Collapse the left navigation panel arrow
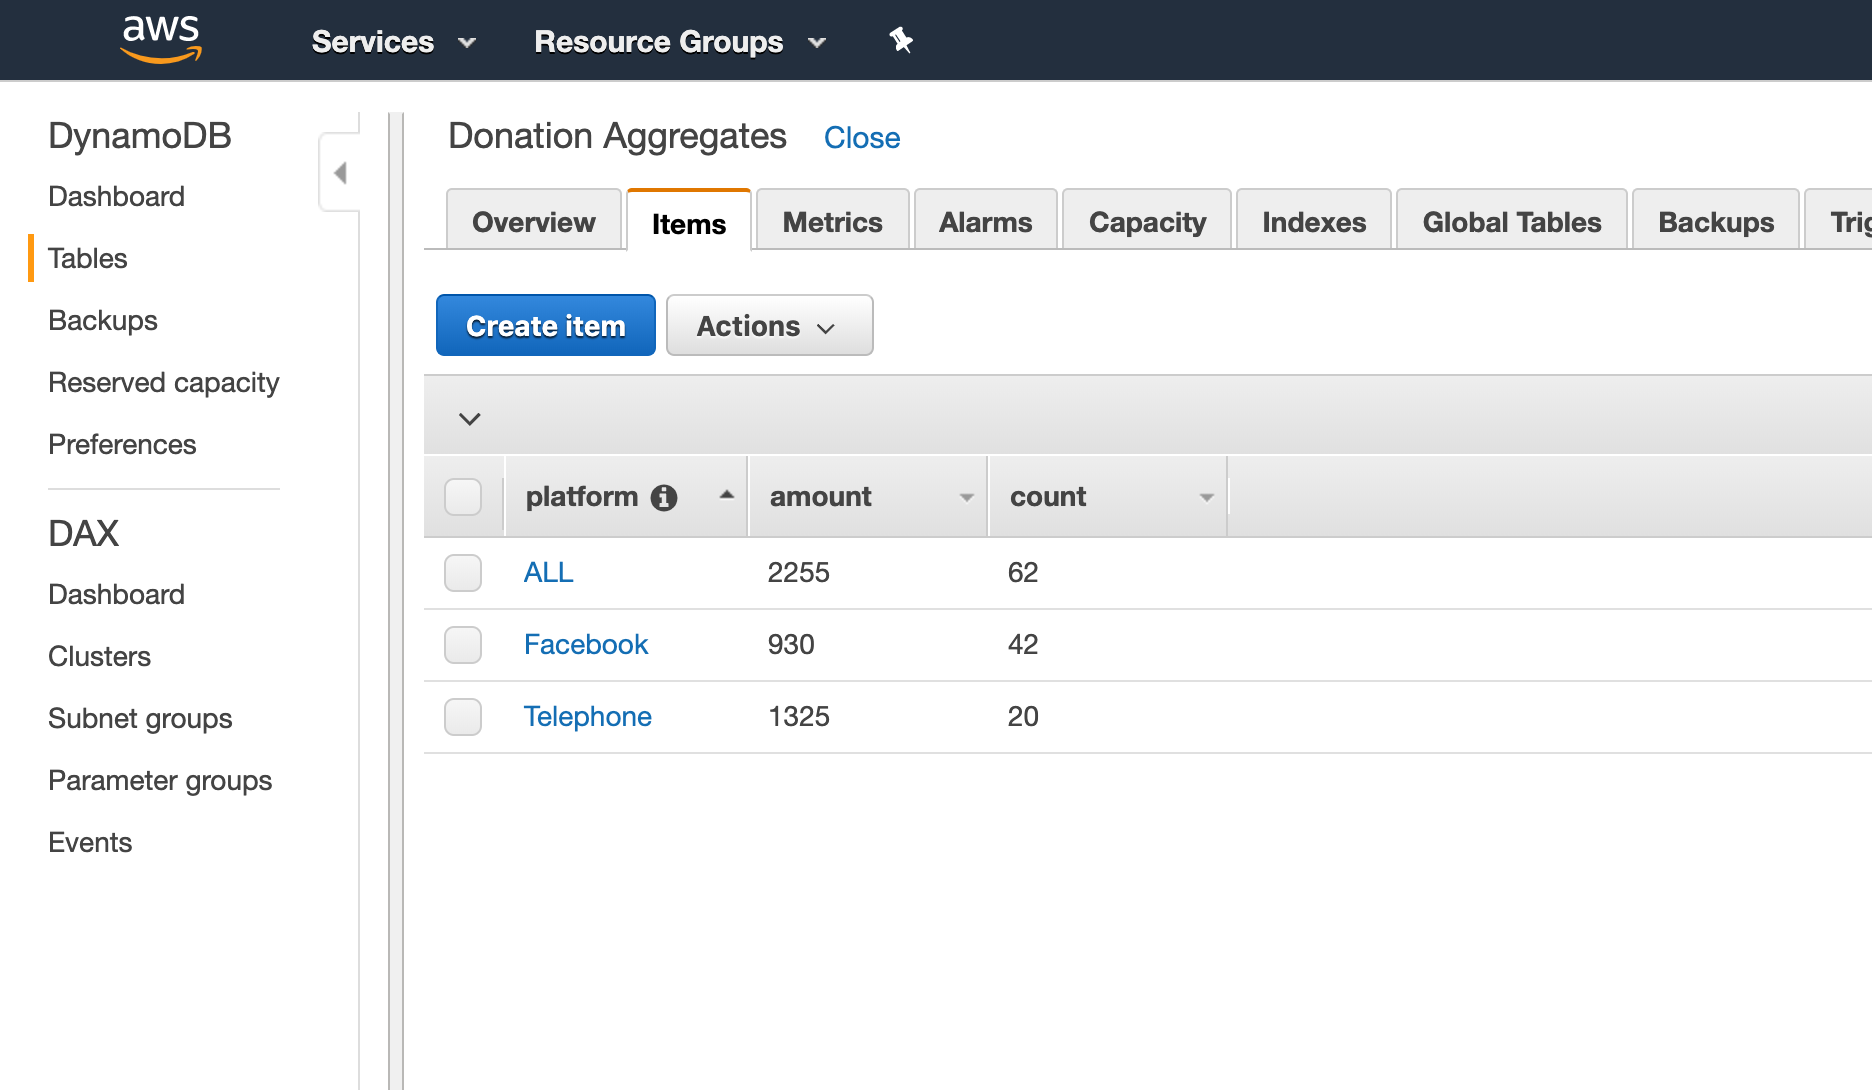The image size is (1872, 1090). click(340, 173)
